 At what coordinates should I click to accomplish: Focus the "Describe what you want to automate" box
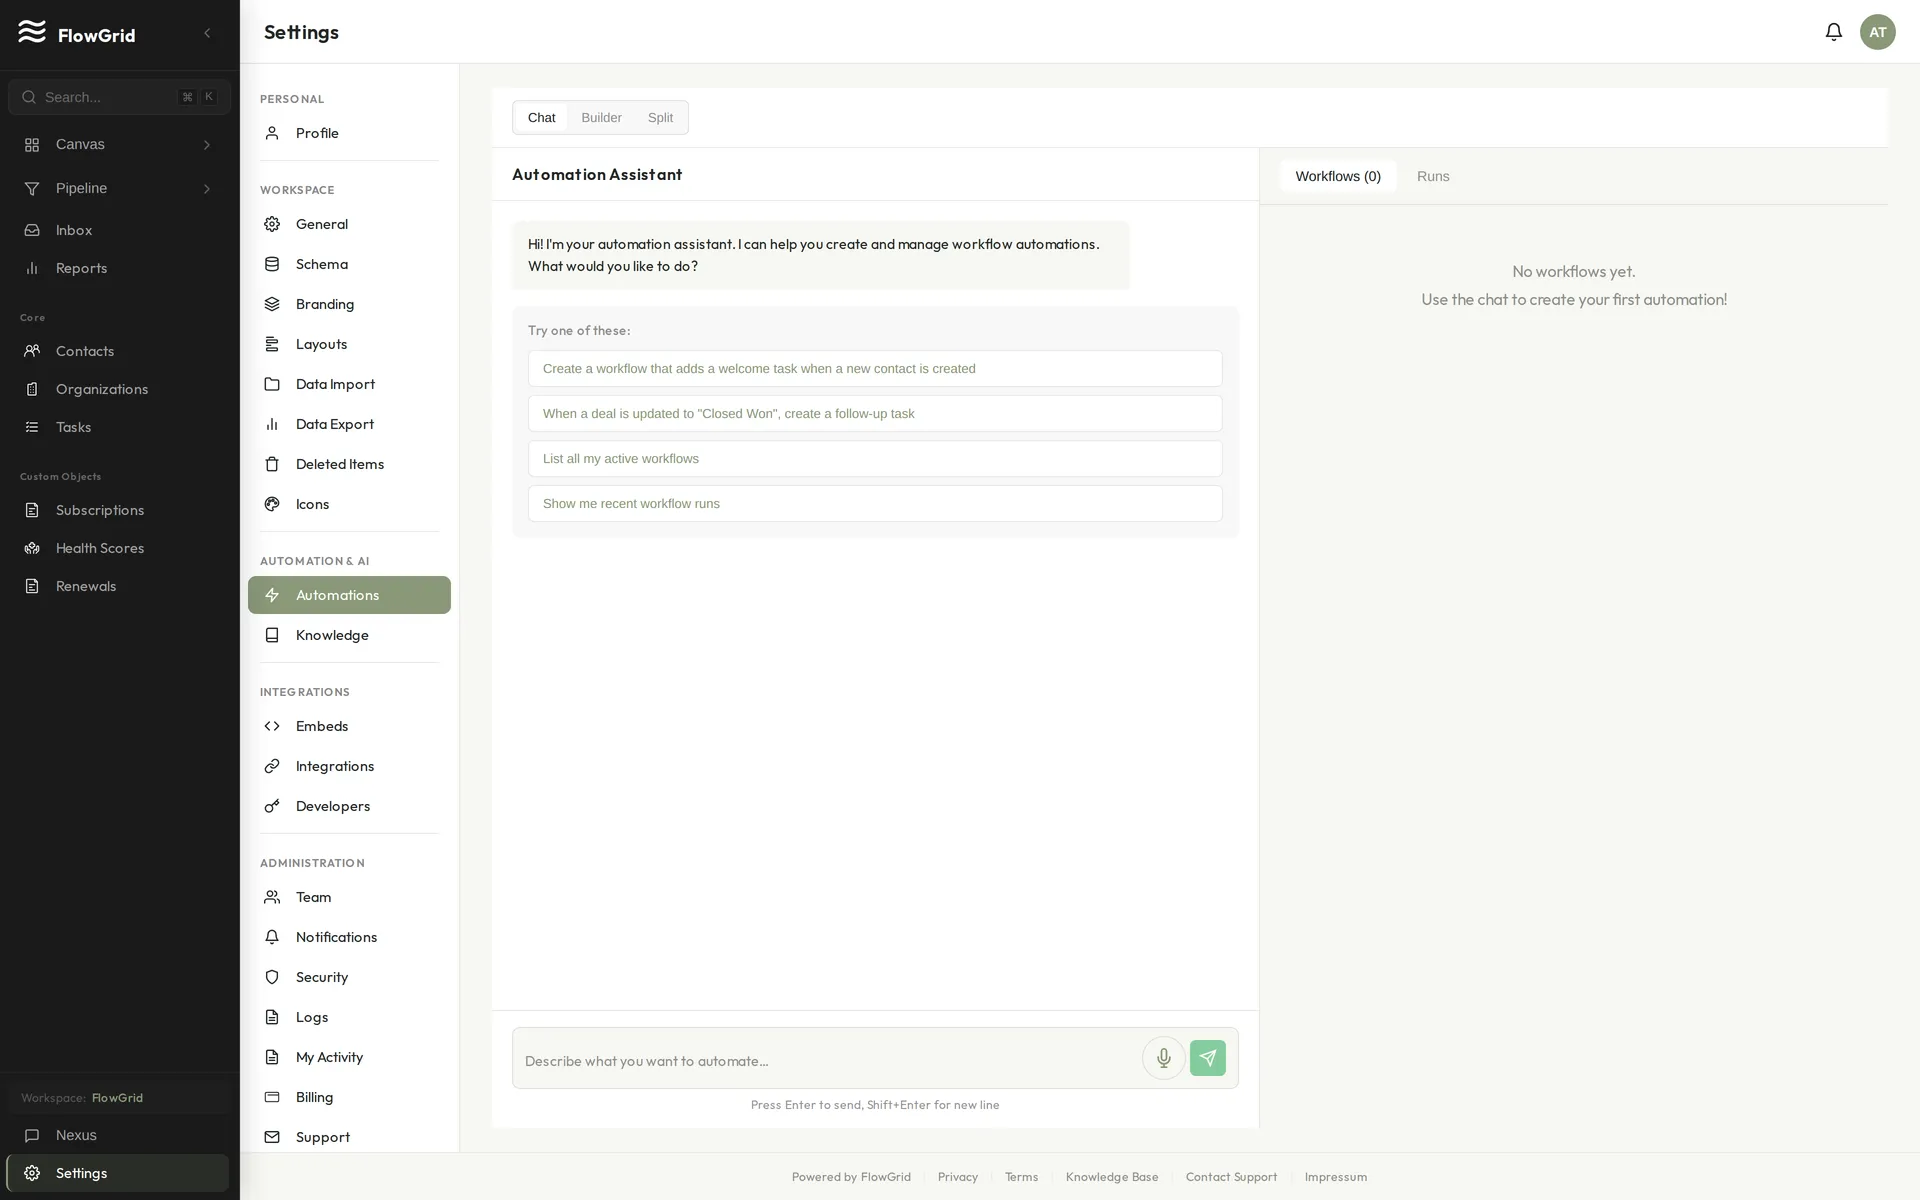[x=826, y=1060]
